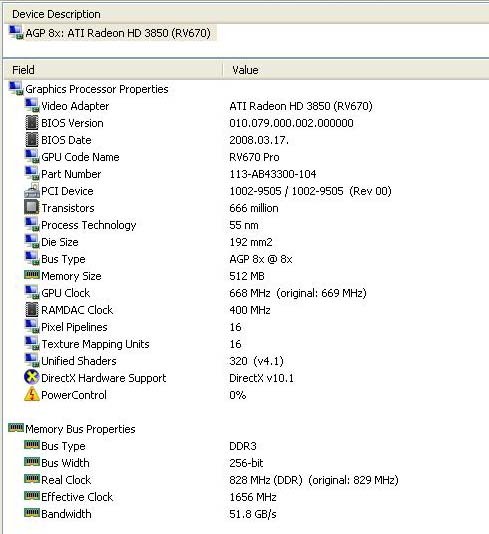
Task: Select the 256-bit bus width value
Action: point(246,464)
